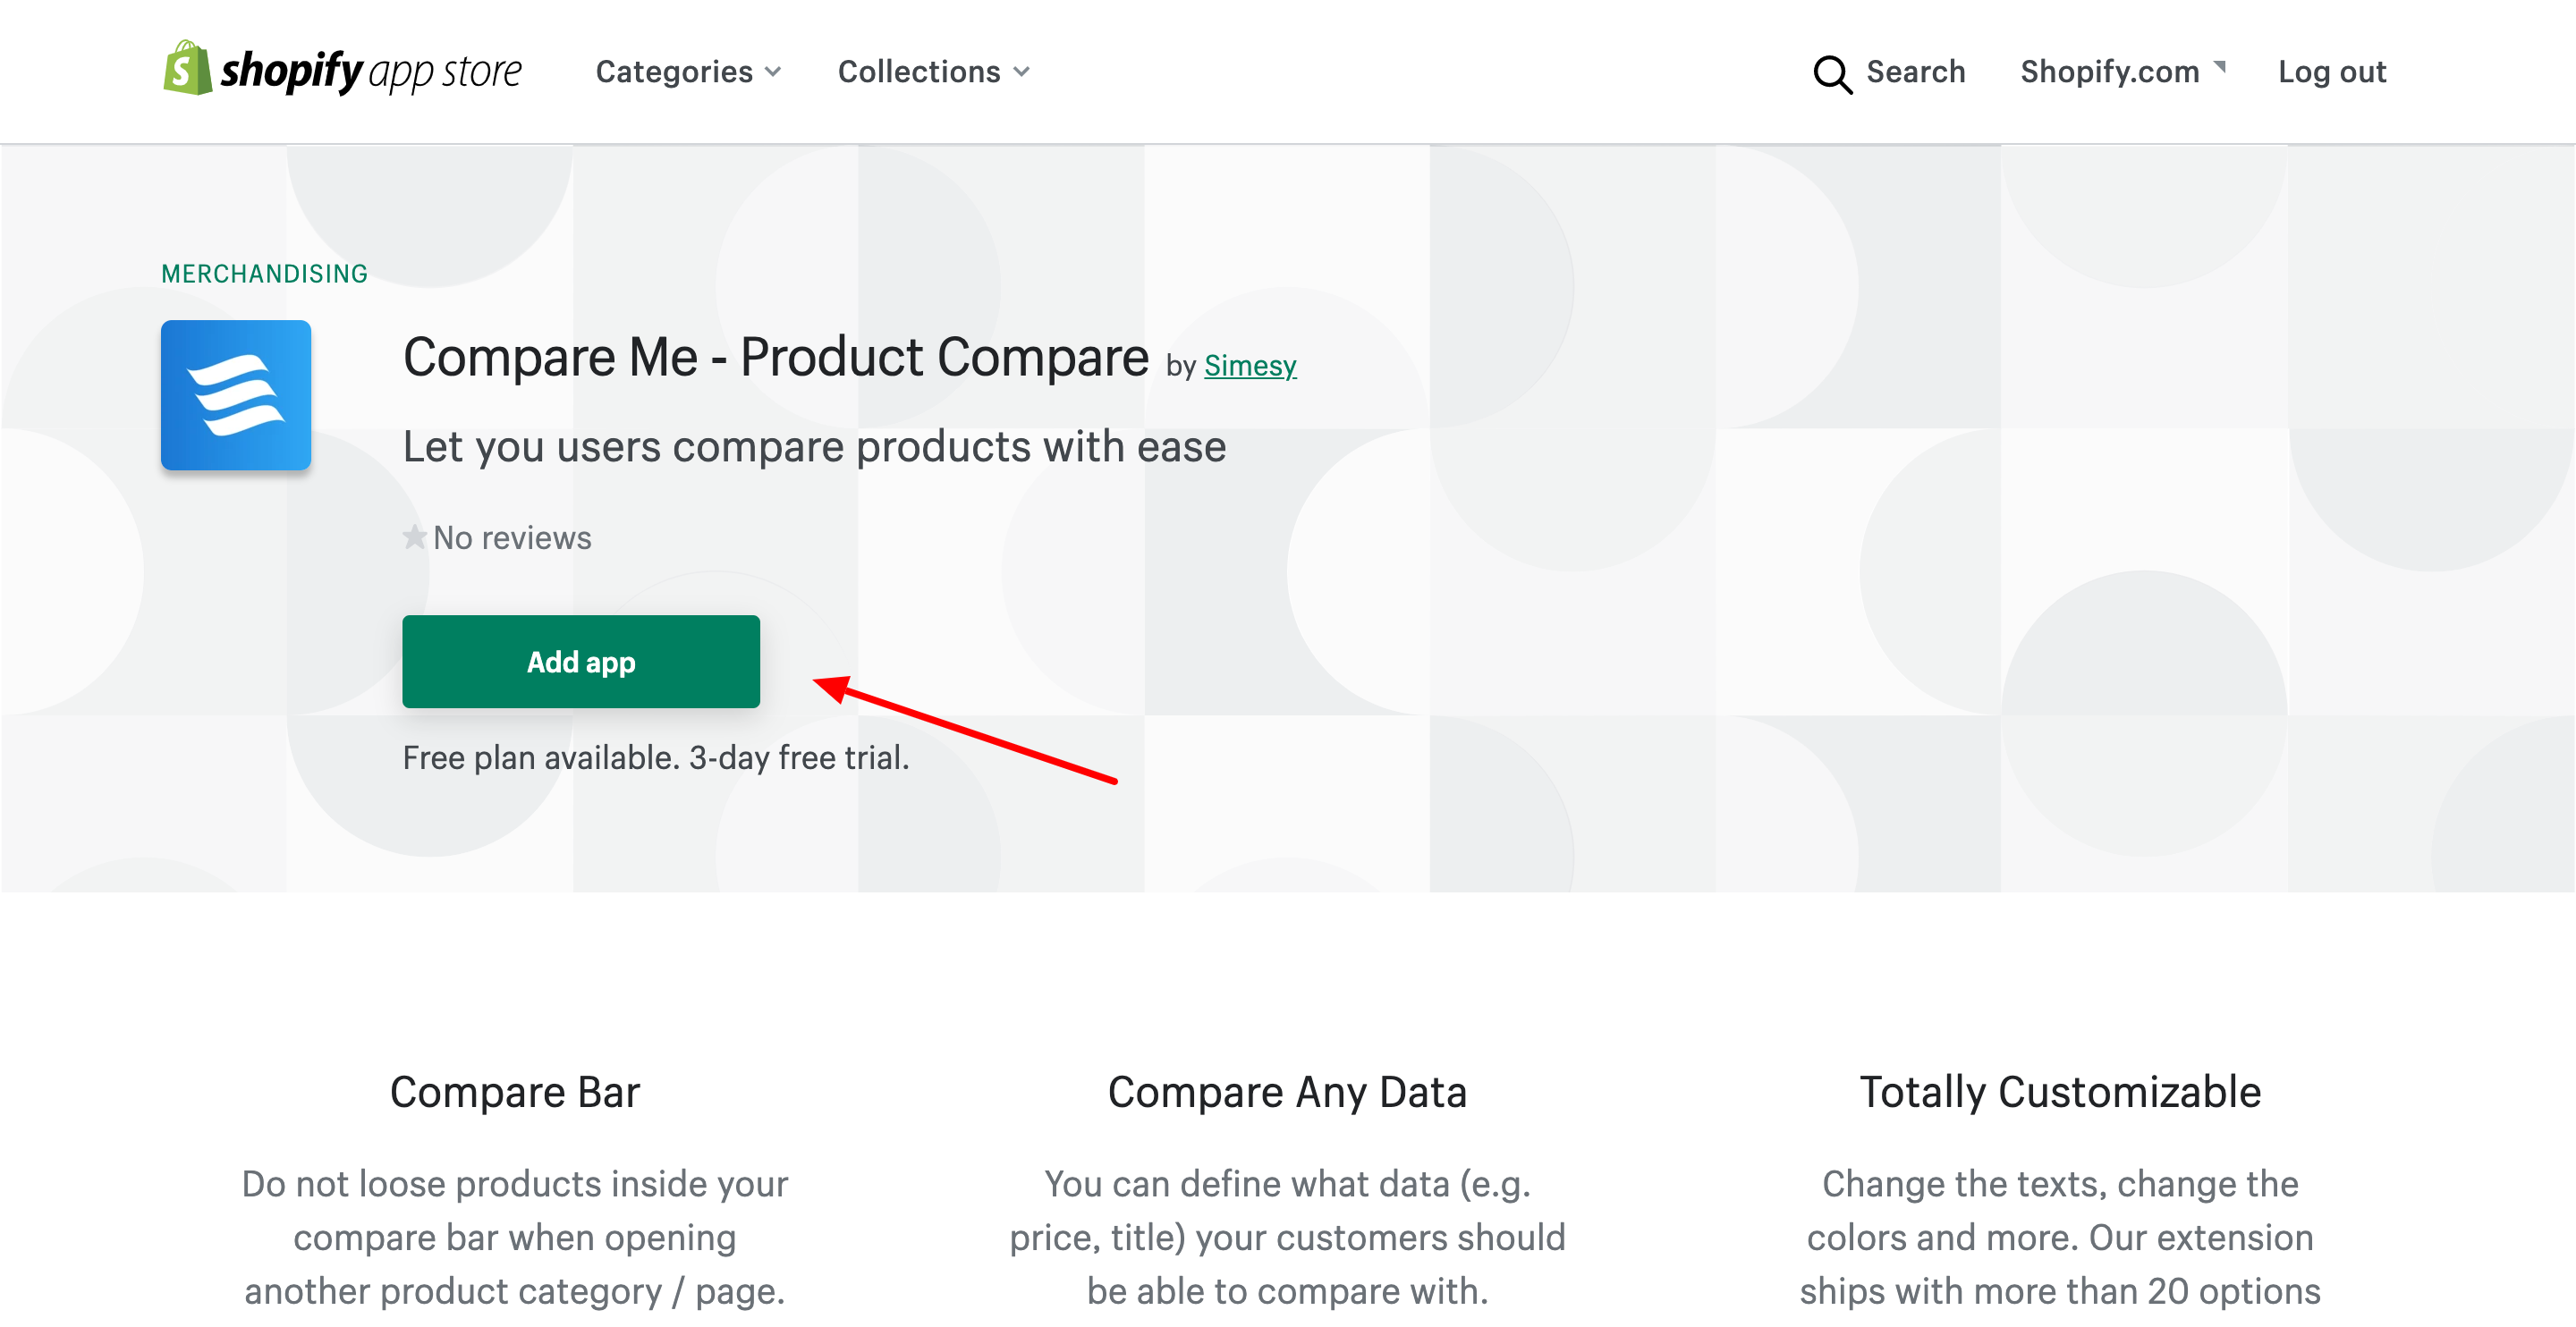Click the 'Compare Me - Product Compare' title
2576x1327 pixels.
[x=776, y=358]
